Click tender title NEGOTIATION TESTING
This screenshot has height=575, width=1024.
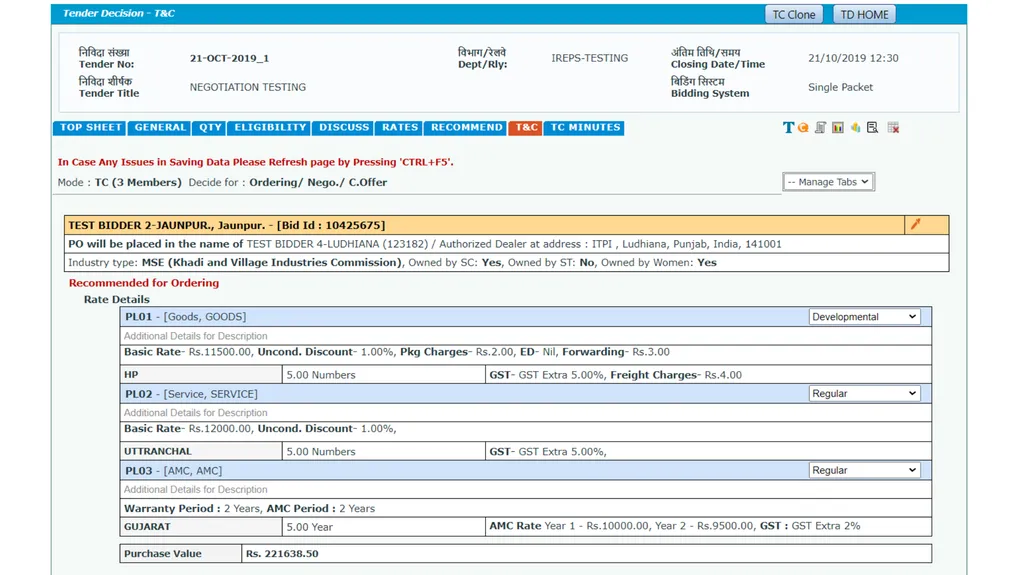click(x=248, y=87)
